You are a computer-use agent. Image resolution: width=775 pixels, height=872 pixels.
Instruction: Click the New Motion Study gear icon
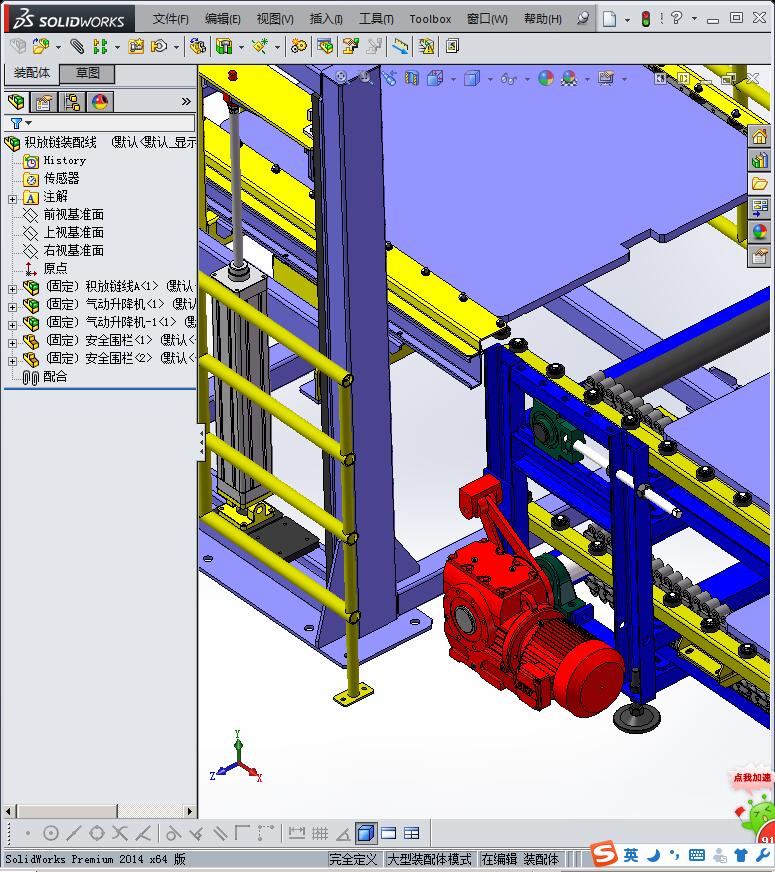point(299,46)
